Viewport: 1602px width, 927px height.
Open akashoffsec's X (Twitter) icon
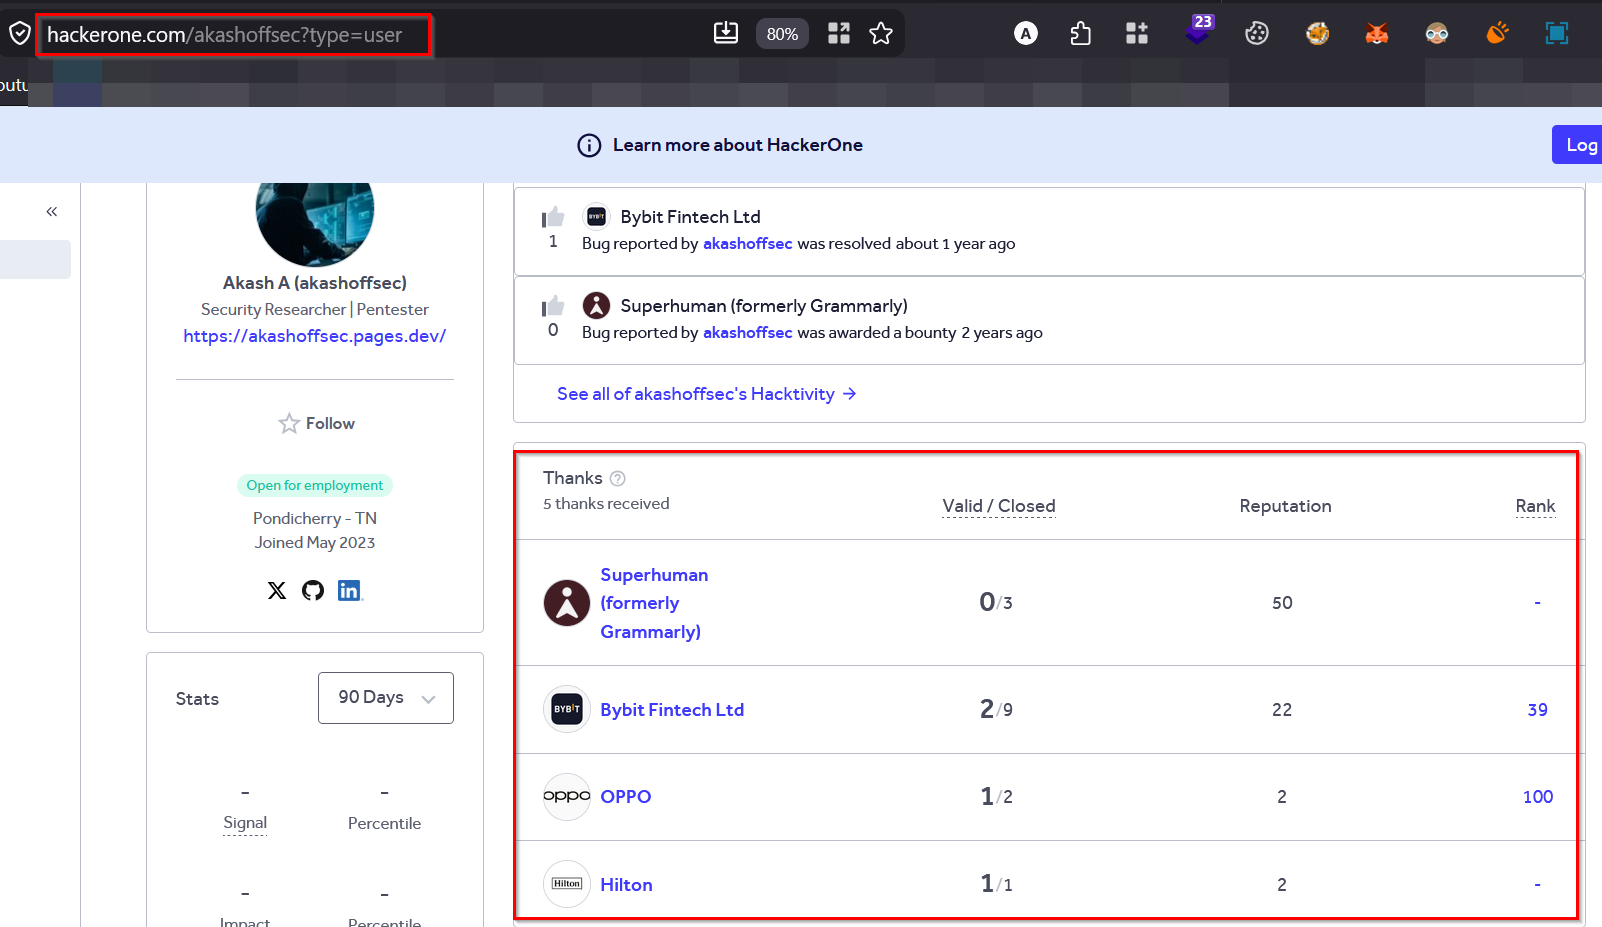click(x=277, y=590)
